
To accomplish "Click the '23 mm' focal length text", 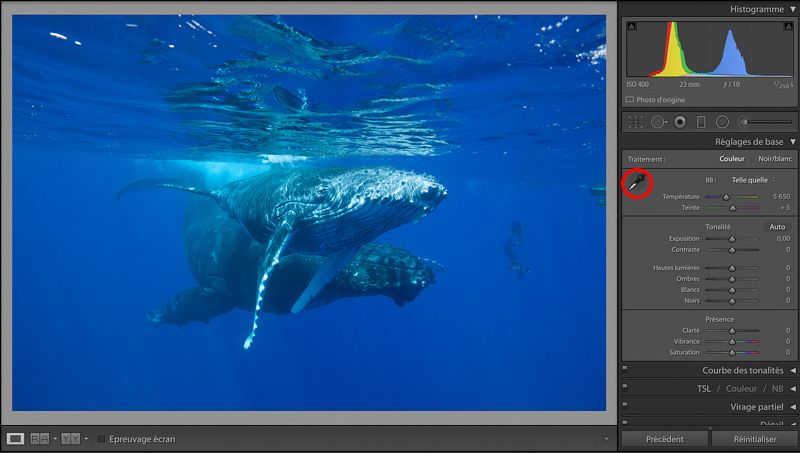I will coord(689,84).
